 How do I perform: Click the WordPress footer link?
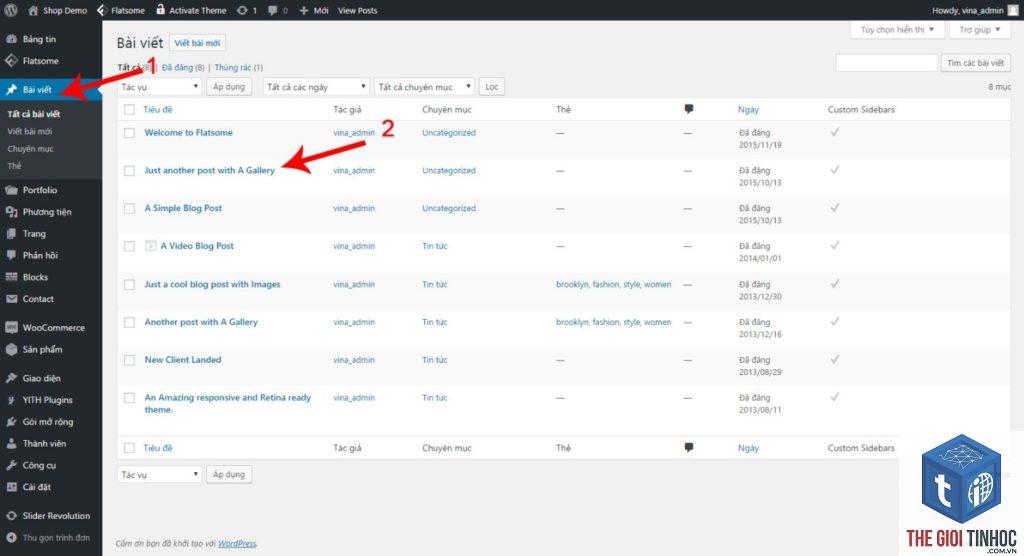[237, 544]
